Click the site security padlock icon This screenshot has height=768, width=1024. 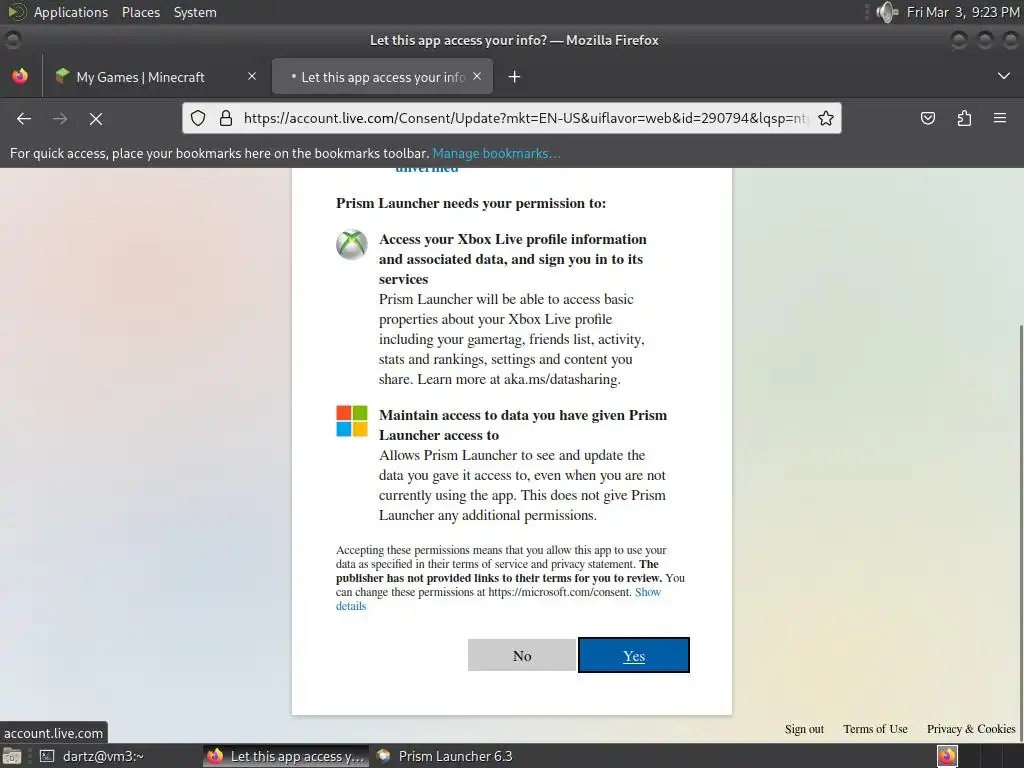[x=226, y=118]
